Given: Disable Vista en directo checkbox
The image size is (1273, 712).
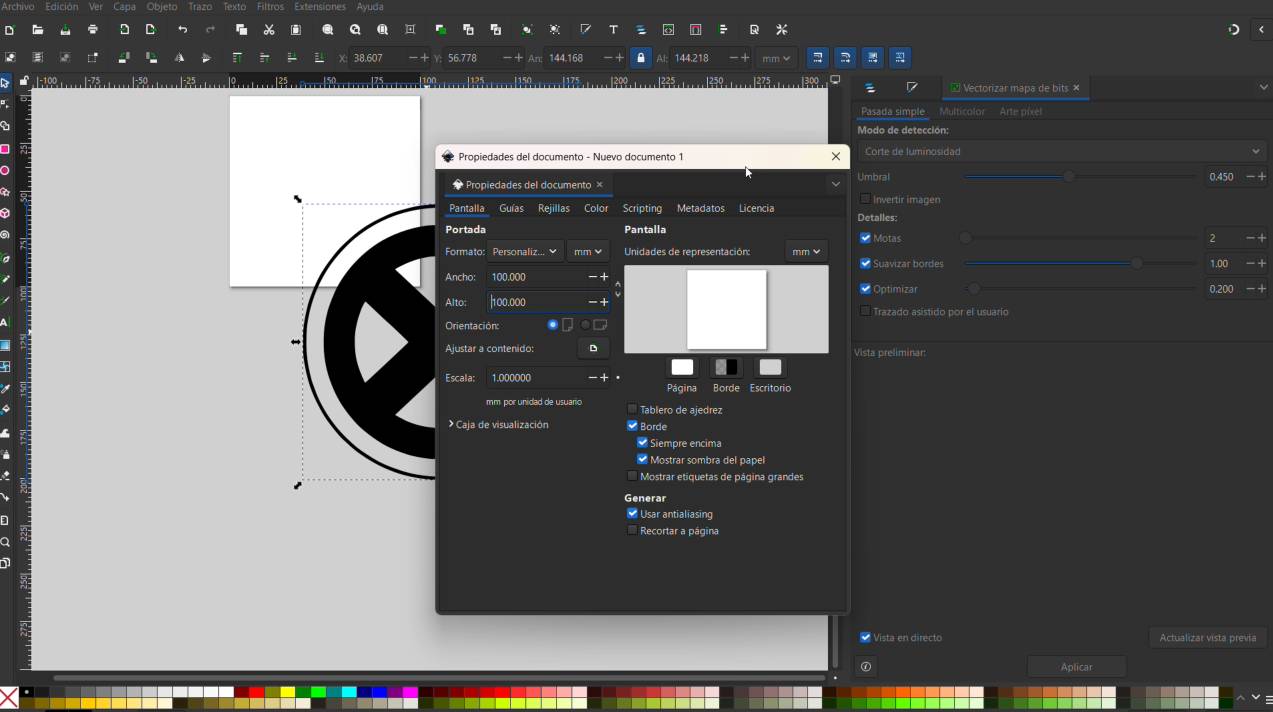Looking at the screenshot, I should point(866,637).
